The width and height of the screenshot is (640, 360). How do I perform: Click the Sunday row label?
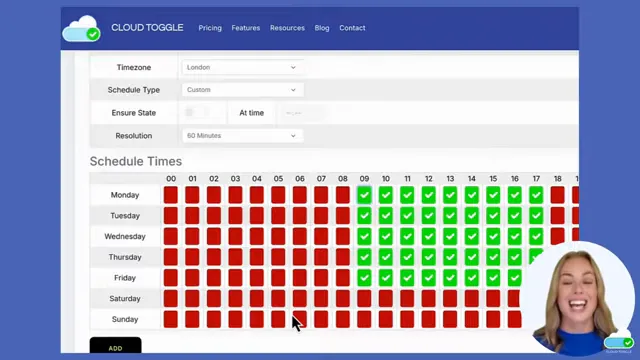(125, 319)
